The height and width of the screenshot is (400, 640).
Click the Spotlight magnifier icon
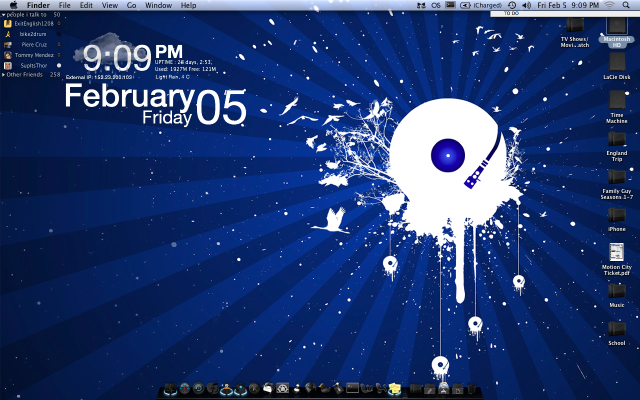pos(626,5)
